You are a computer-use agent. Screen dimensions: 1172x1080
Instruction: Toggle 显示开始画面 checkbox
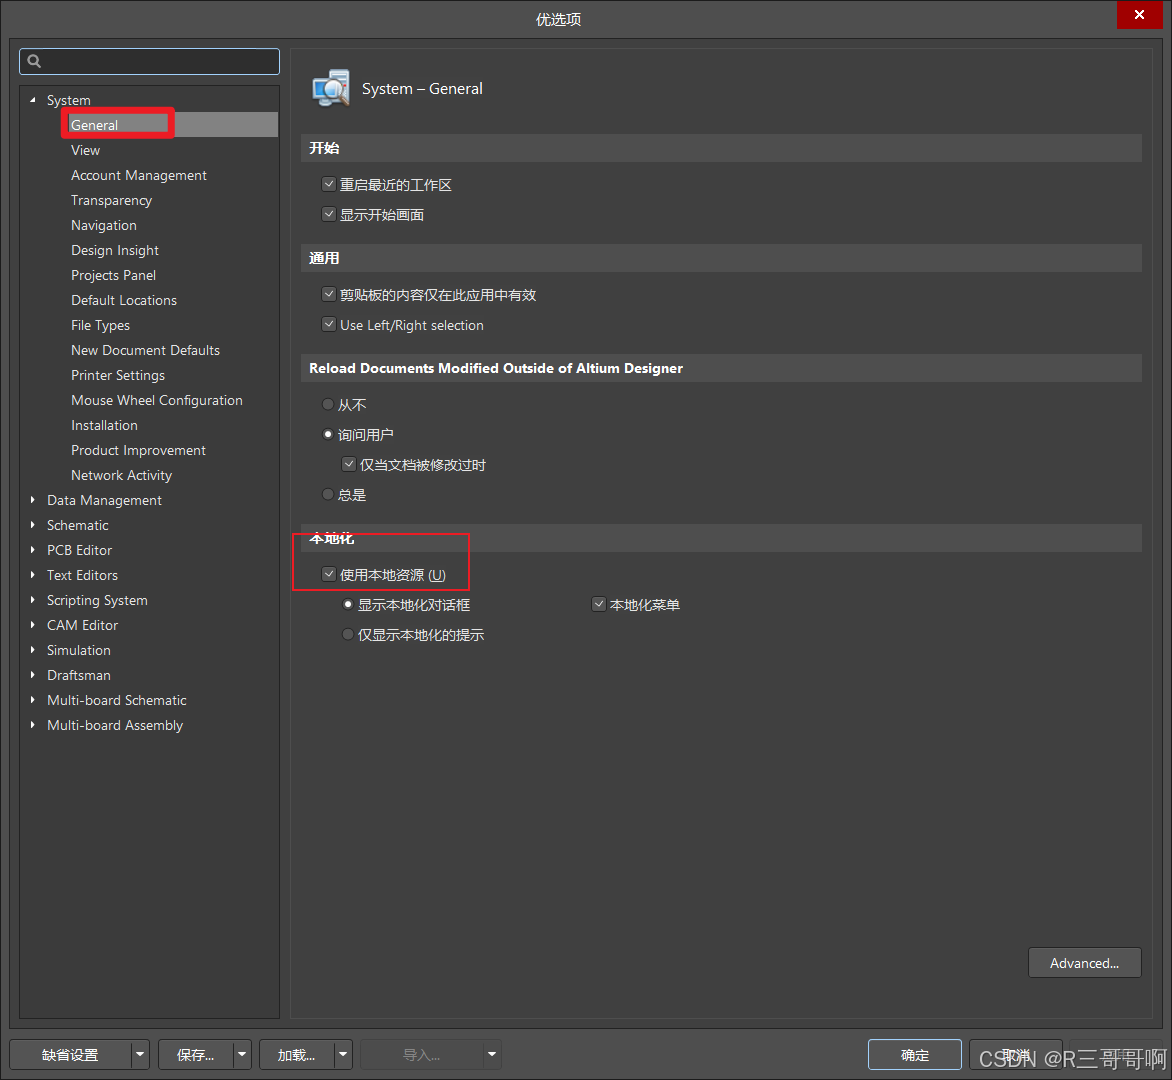click(x=328, y=215)
